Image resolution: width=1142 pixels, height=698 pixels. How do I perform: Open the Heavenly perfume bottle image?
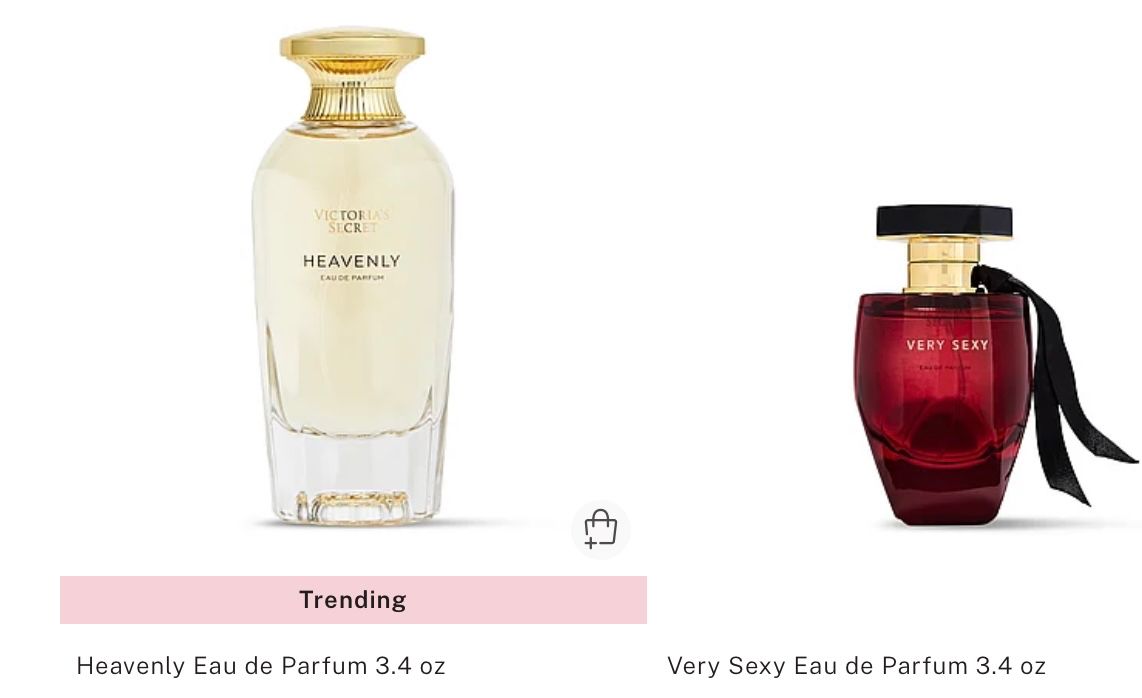[353, 276]
